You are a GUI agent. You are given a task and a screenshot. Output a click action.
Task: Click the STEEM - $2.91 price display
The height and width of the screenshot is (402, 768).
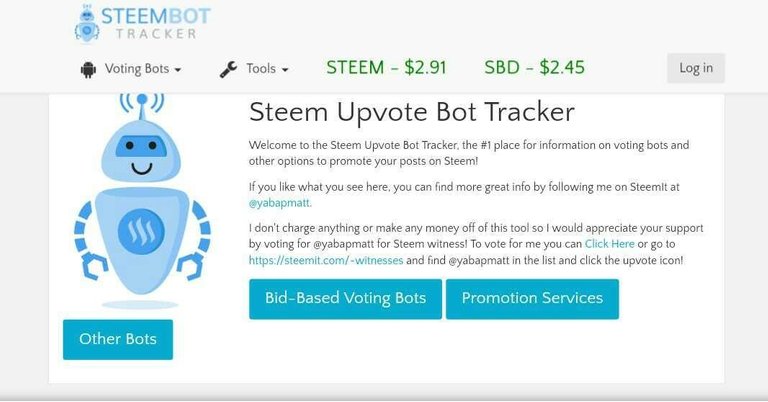click(x=386, y=68)
